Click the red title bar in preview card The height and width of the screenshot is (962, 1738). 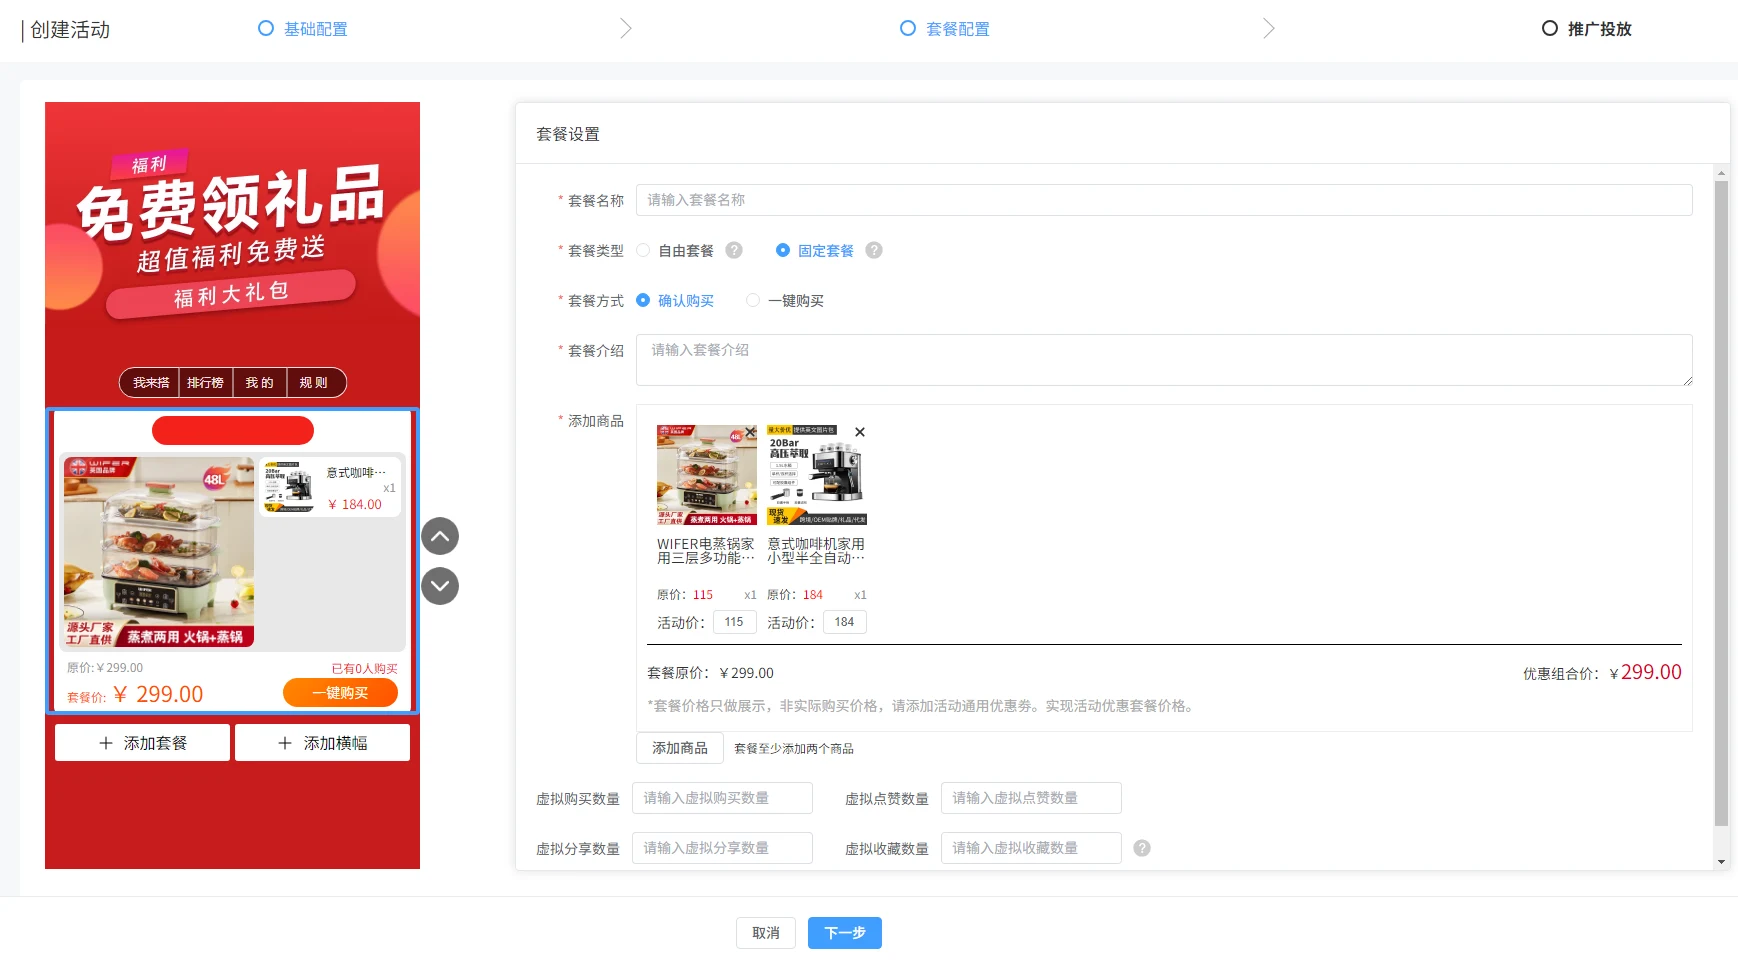[x=233, y=431]
